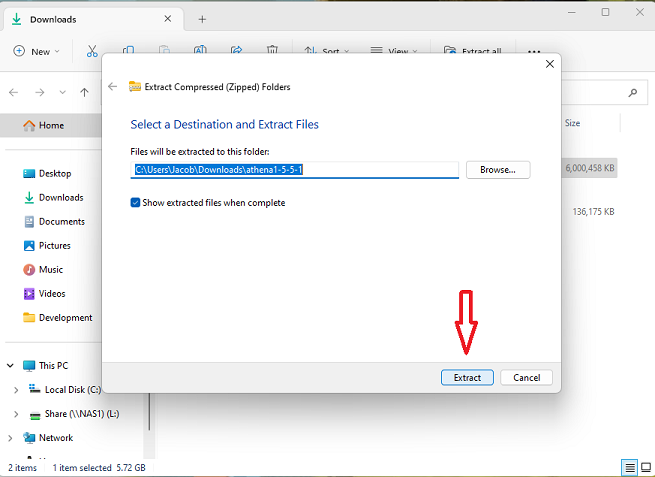
Task: Click the Rename icon in toolbar
Action: coord(201,51)
